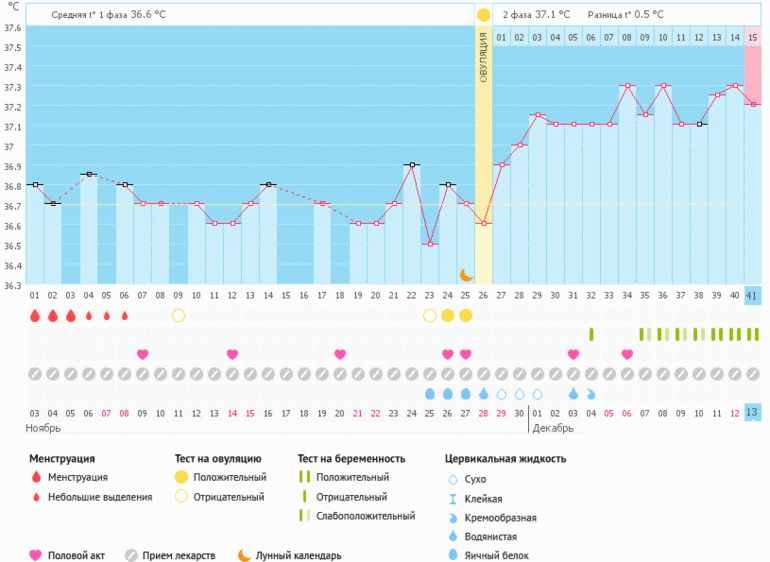Click the highlighted cycle day 41 cell
Image resolution: width=770 pixels, height=562 pixels.
[752, 296]
